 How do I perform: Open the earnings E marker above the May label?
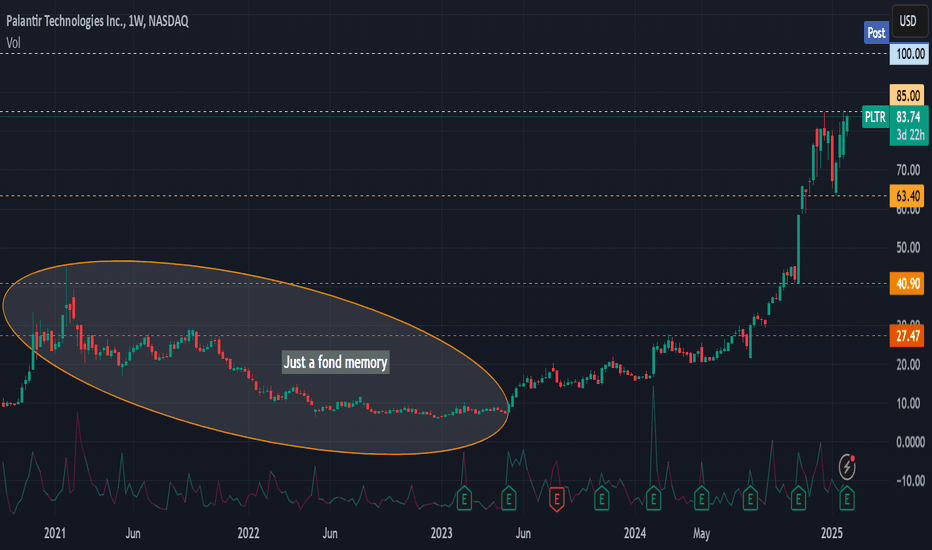point(701,499)
